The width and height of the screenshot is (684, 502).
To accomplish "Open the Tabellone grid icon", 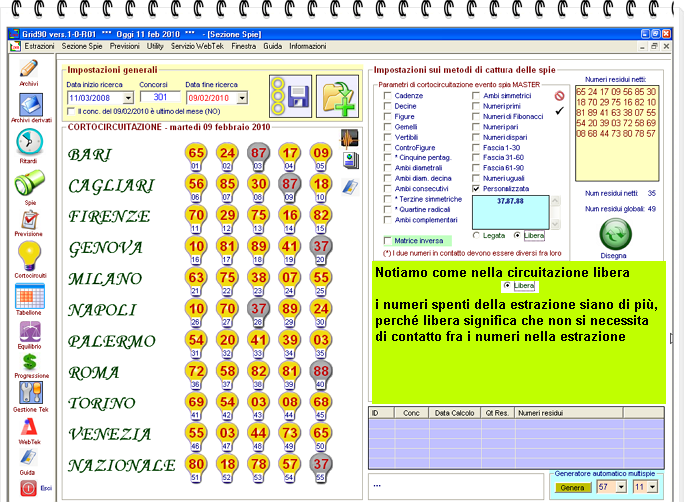I will coord(28,296).
